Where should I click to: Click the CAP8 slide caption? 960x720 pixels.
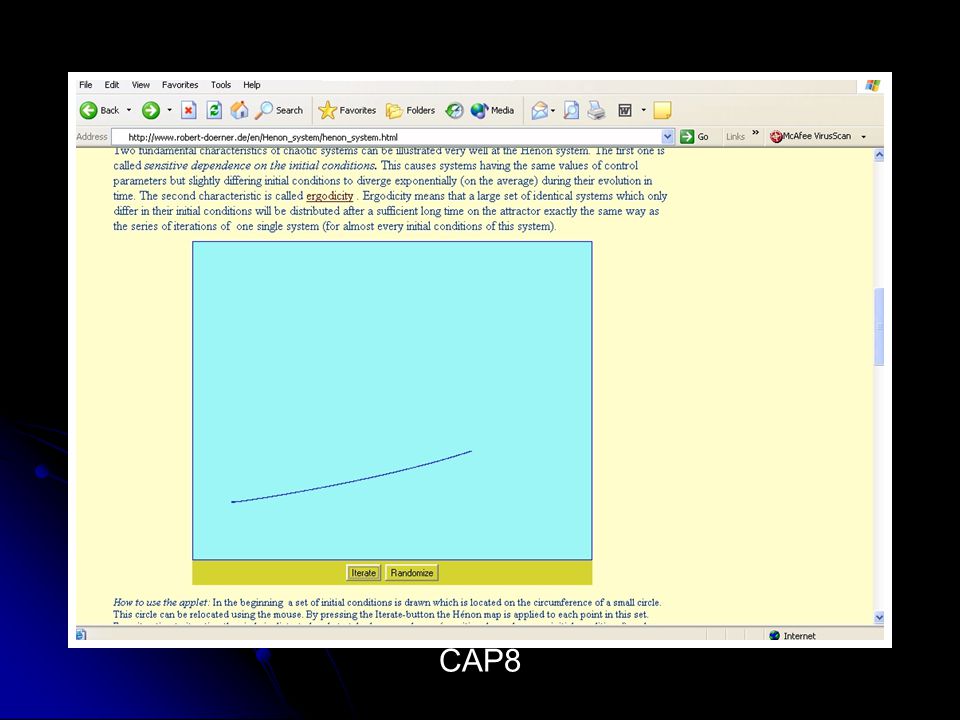[x=480, y=661]
